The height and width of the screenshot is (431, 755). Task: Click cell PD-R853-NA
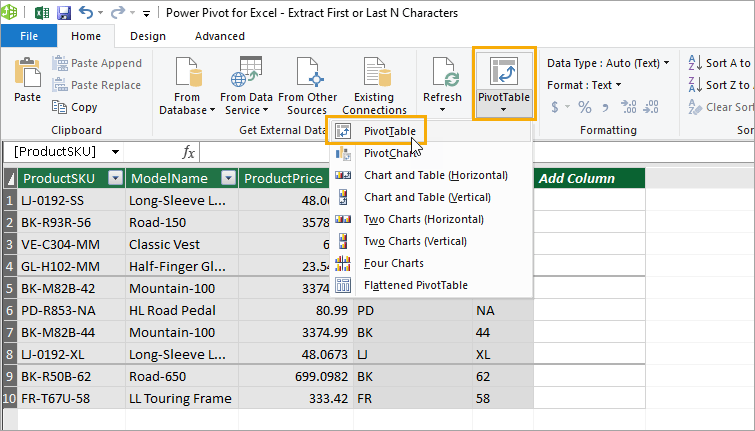click(x=71, y=311)
